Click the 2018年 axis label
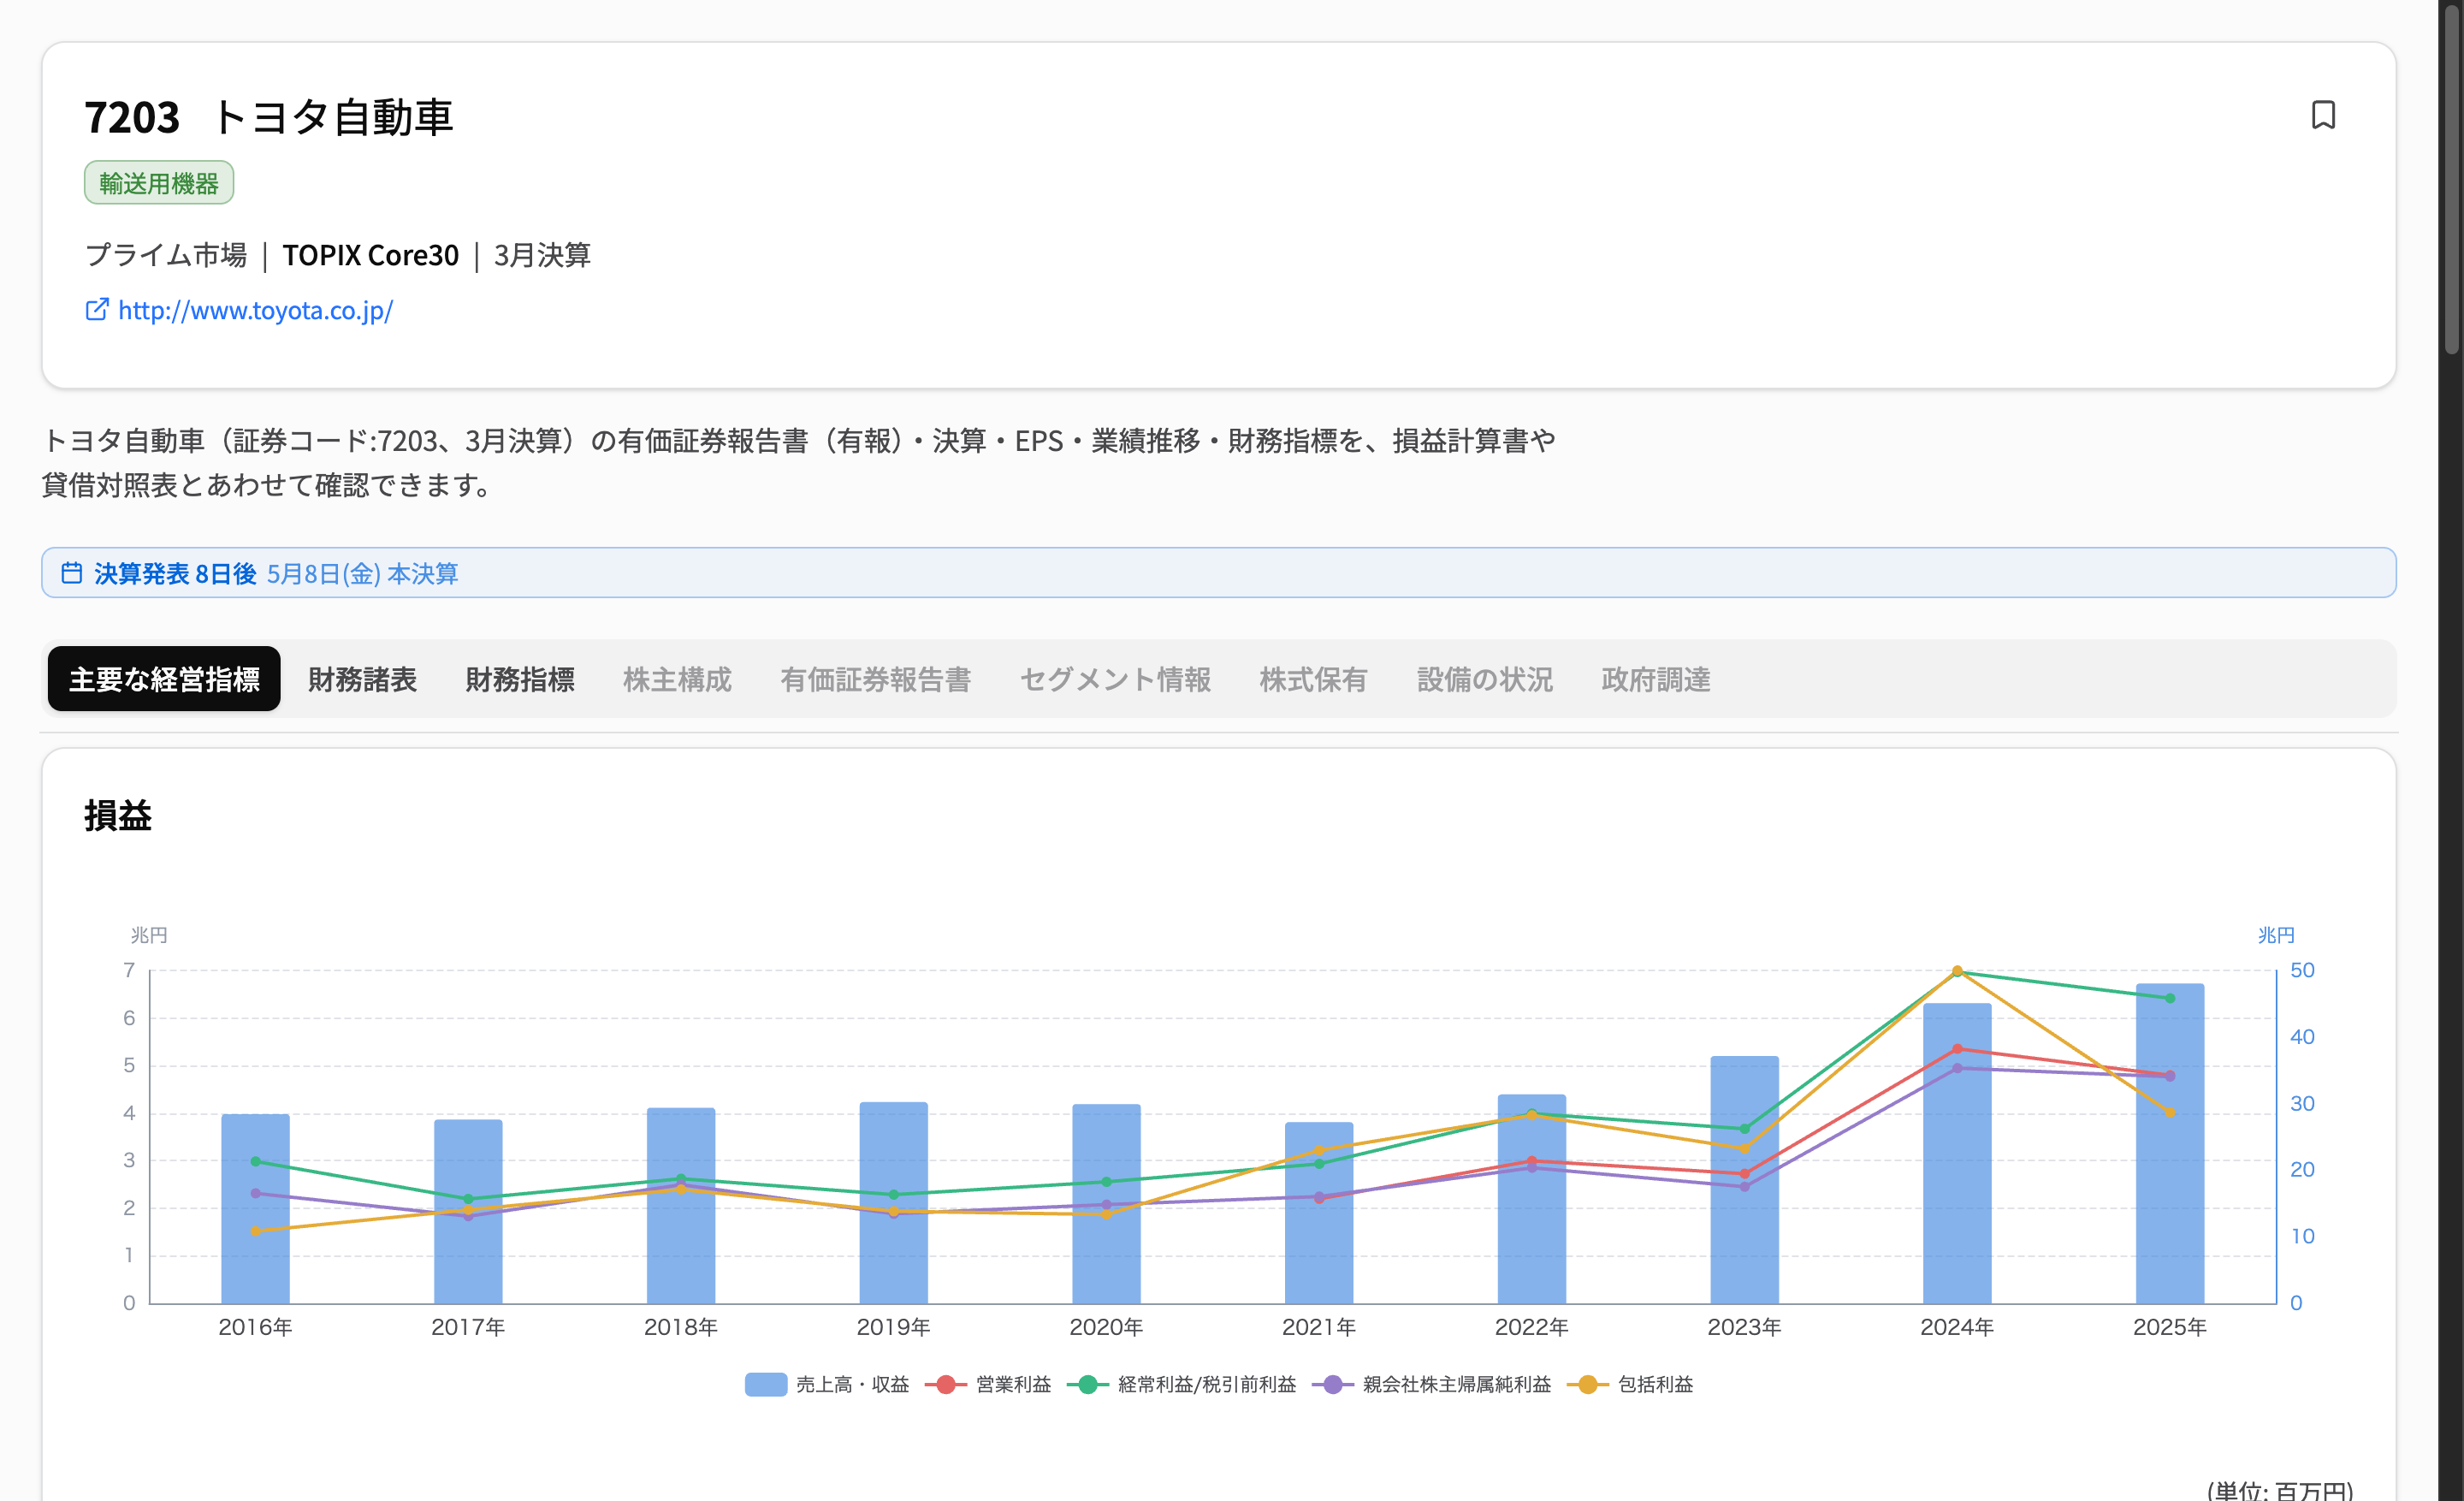2464x1501 pixels. (x=681, y=1327)
